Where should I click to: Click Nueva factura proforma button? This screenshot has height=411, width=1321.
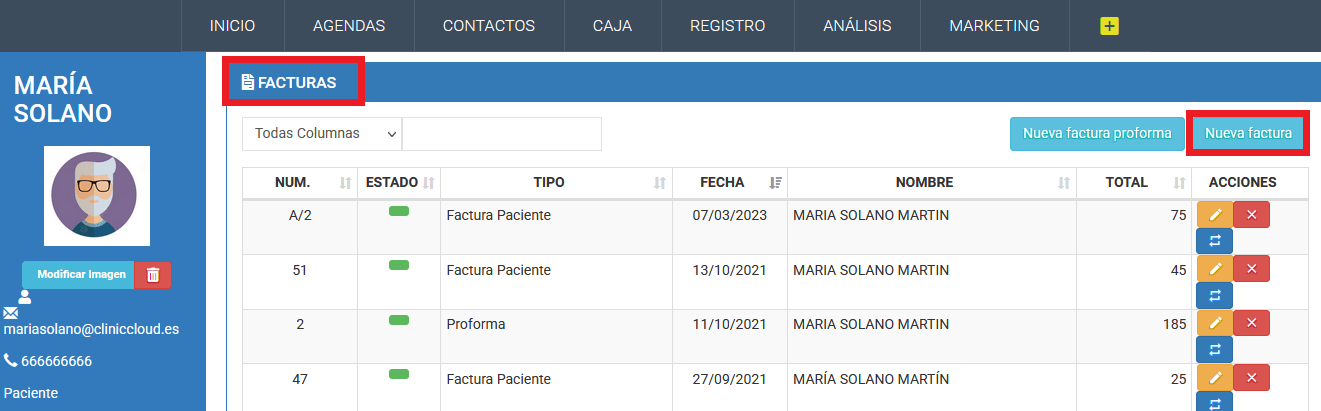click(x=1097, y=133)
